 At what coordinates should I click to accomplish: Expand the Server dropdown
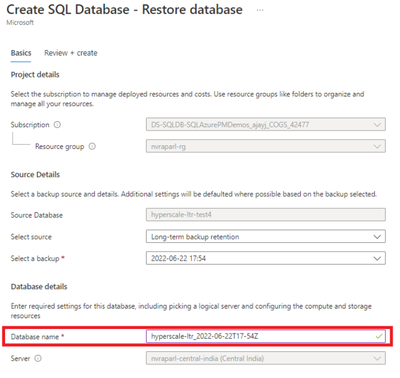[266, 359]
